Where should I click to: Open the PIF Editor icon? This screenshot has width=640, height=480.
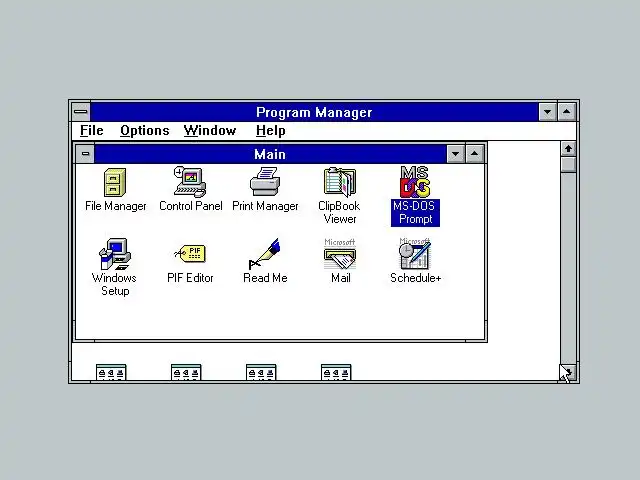pyautogui.click(x=190, y=253)
